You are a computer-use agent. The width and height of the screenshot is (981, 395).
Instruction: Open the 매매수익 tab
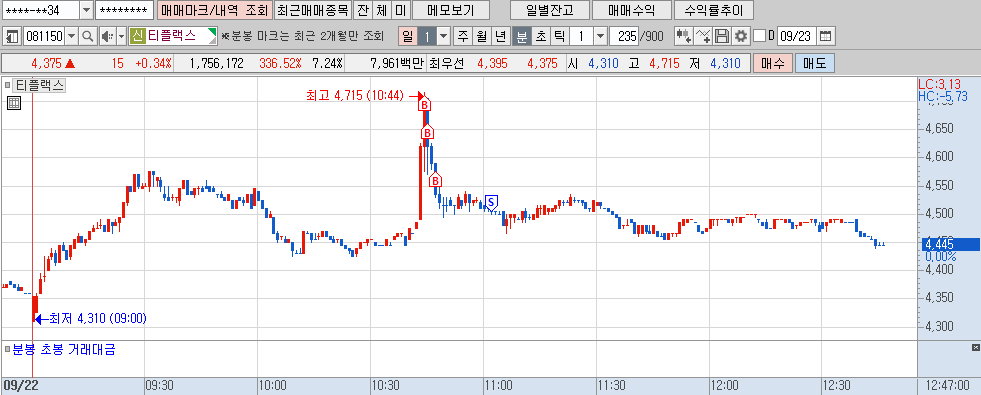pos(631,10)
